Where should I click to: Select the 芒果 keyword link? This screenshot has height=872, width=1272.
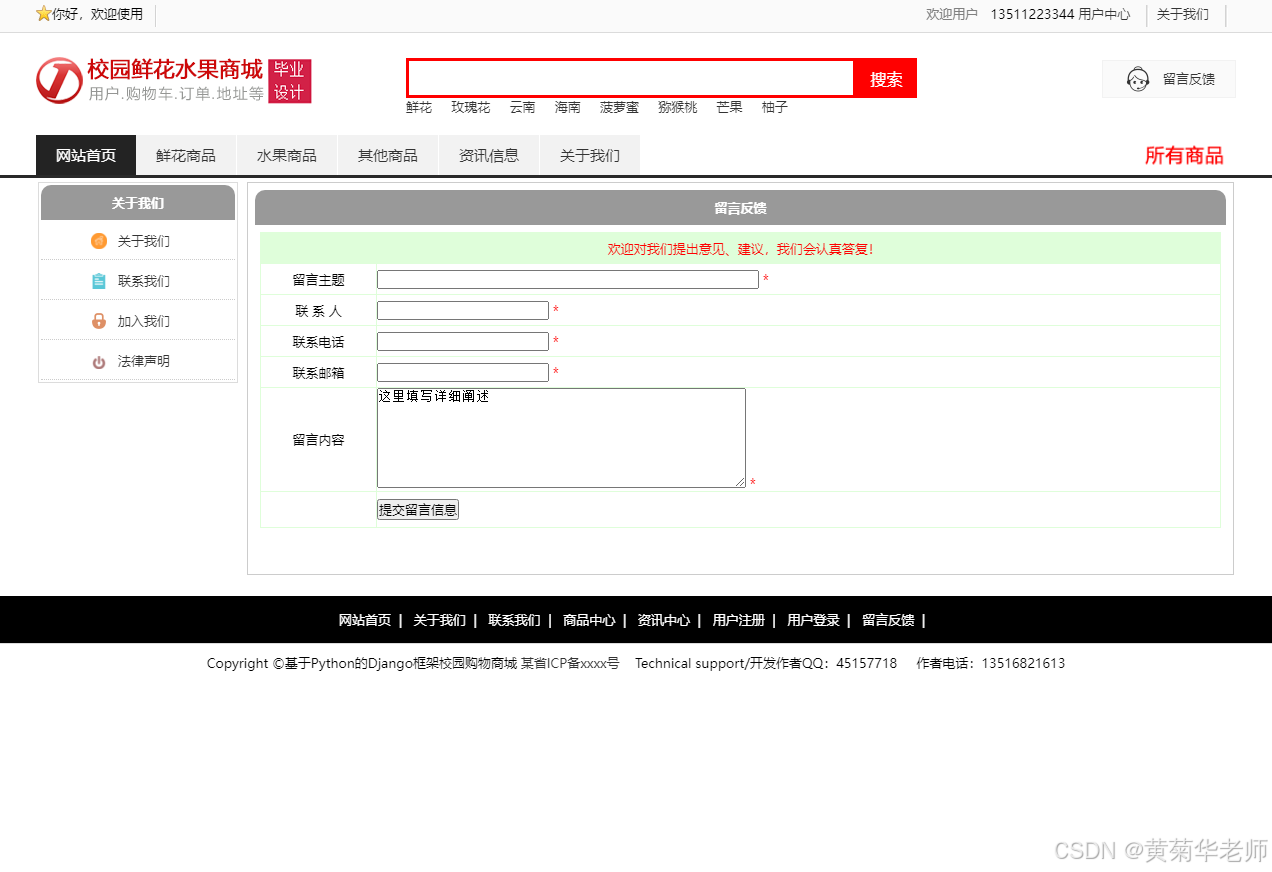pyautogui.click(x=729, y=107)
